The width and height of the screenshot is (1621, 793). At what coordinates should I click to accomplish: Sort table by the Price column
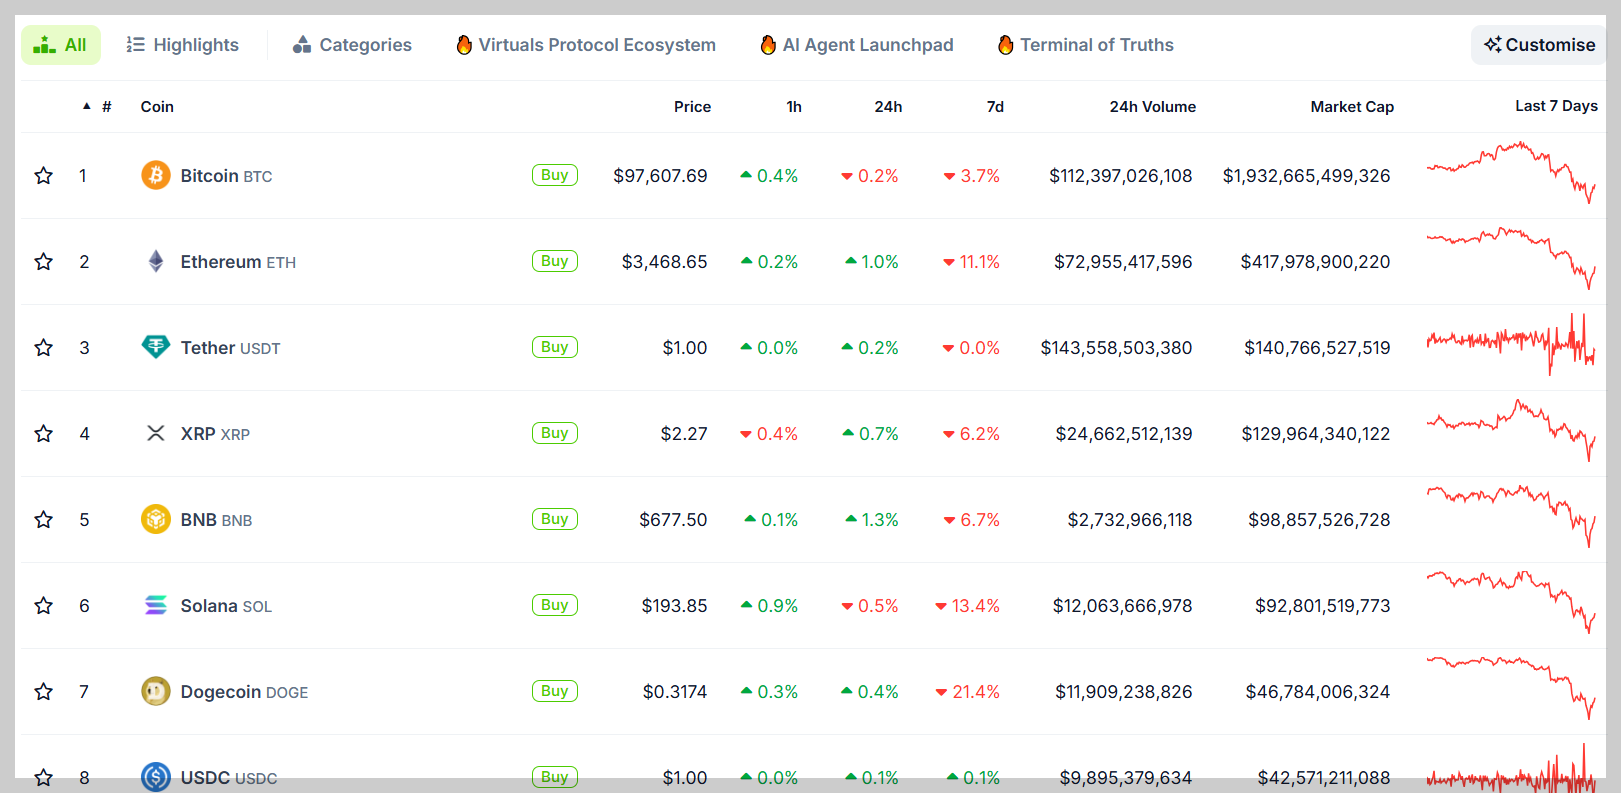coord(692,107)
